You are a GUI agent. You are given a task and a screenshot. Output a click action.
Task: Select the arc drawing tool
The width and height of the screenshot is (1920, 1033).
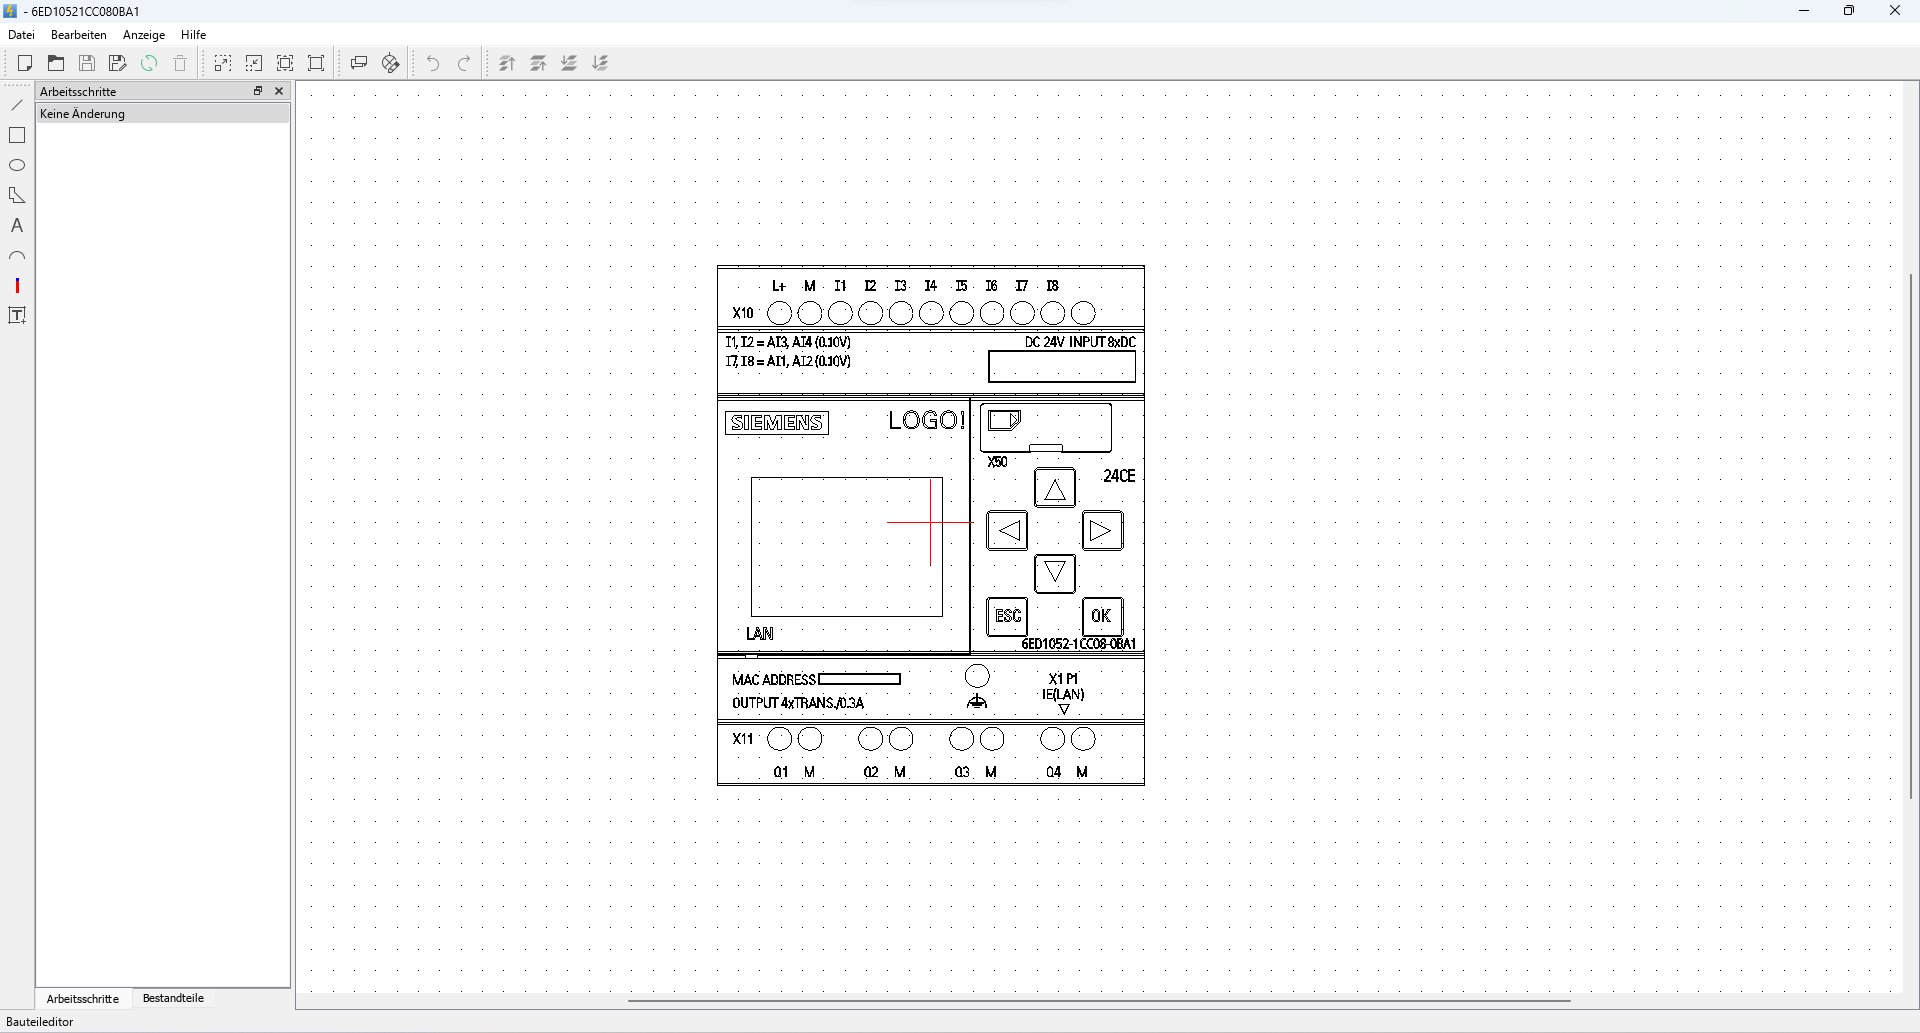(x=17, y=256)
